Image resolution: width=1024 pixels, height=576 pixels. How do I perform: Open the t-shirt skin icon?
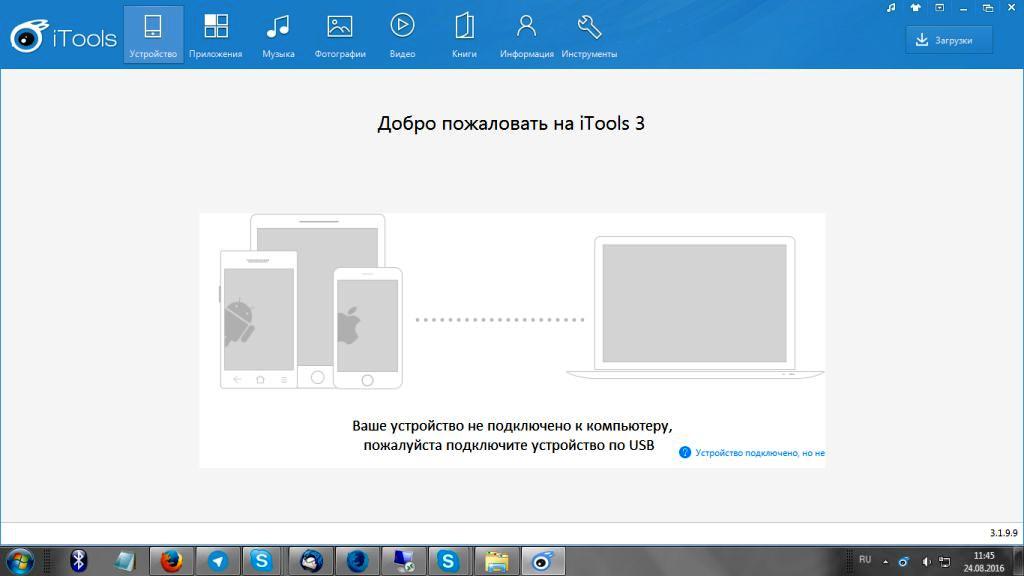916,8
